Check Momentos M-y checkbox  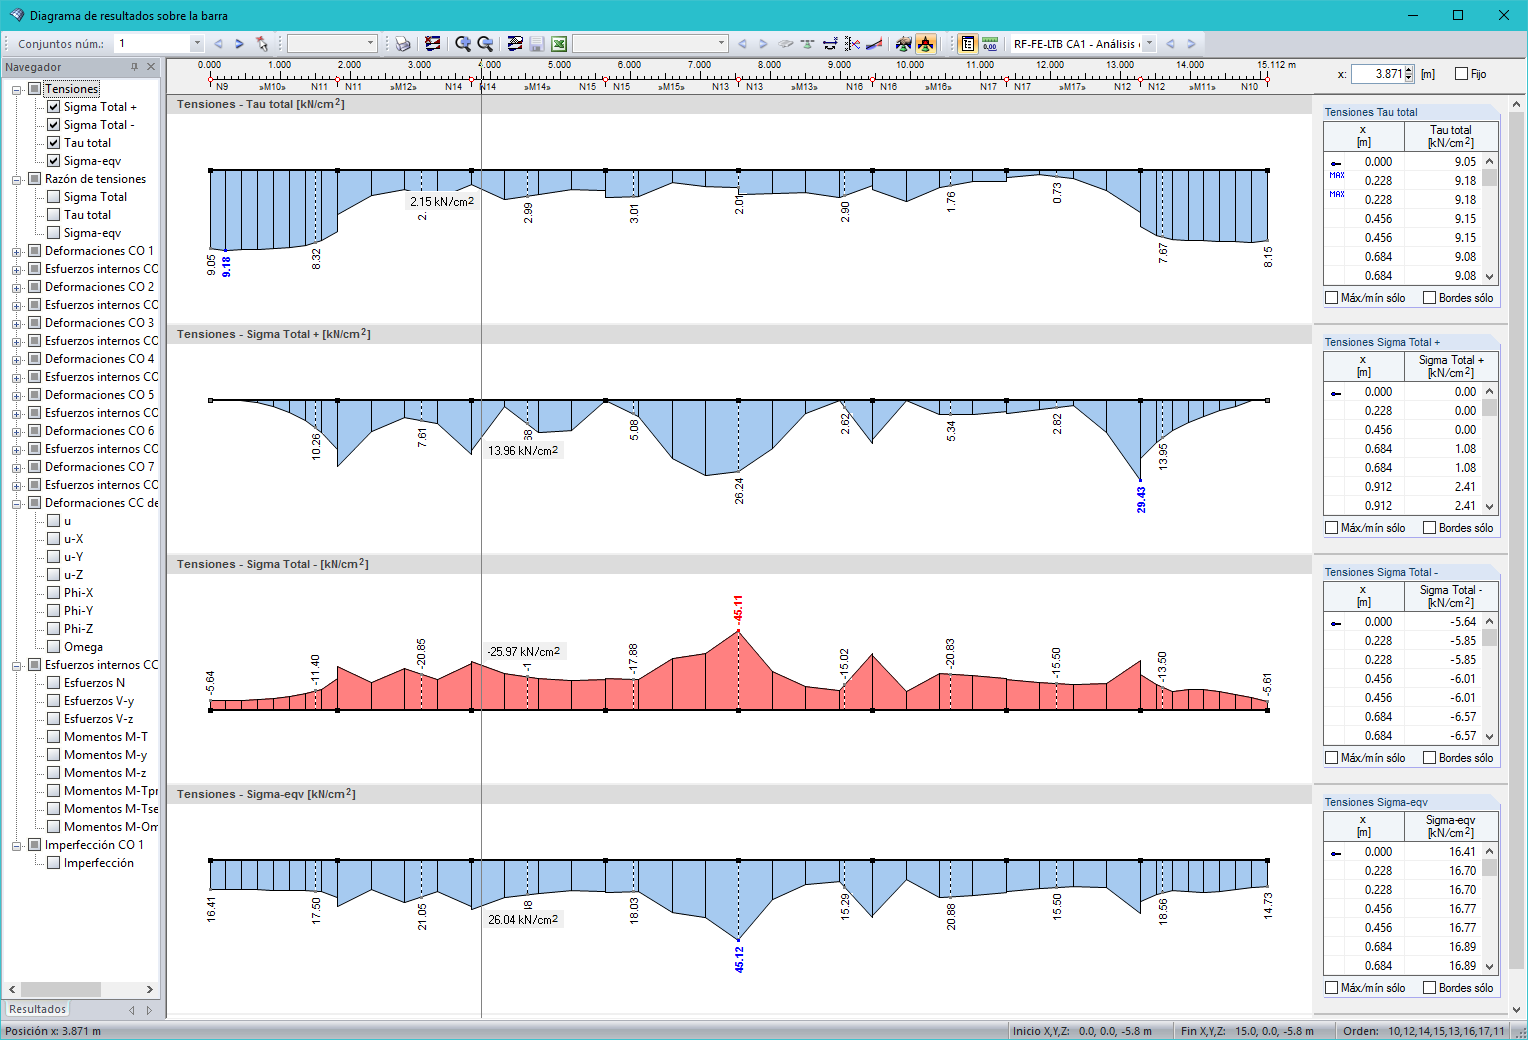click(54, 755)
